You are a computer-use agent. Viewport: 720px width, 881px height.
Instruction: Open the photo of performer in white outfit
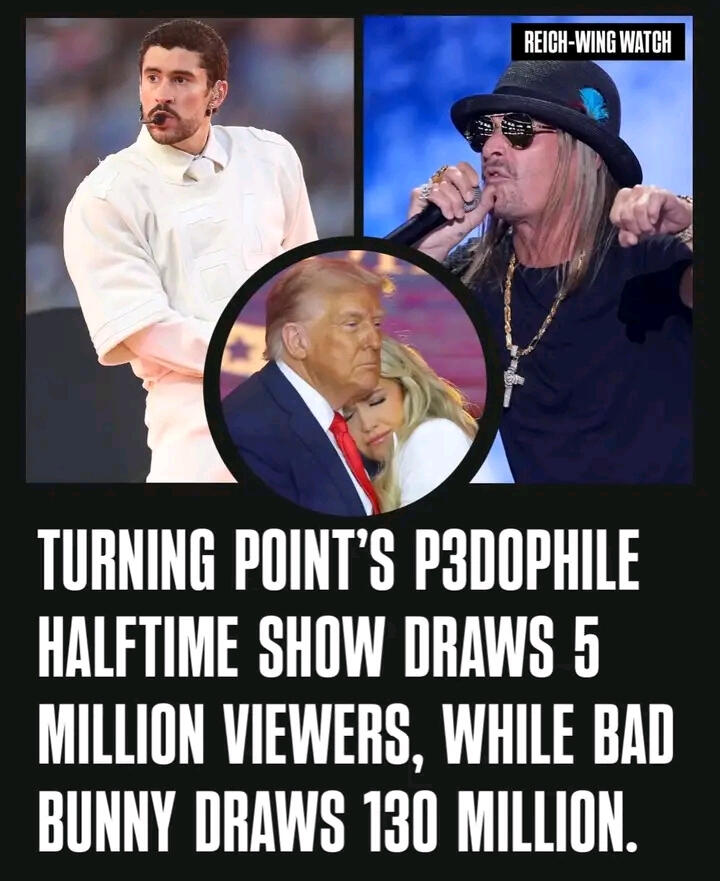coord(190,250)
